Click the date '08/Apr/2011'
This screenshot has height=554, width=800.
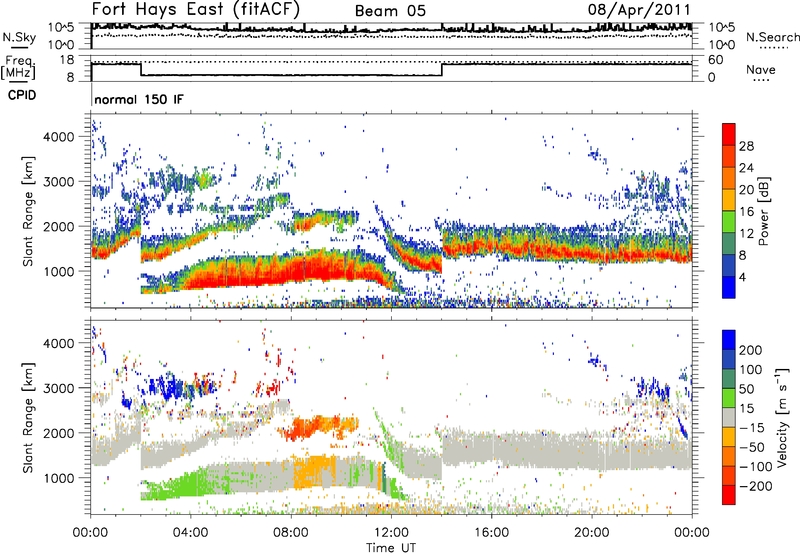click(x=639, y=10)
